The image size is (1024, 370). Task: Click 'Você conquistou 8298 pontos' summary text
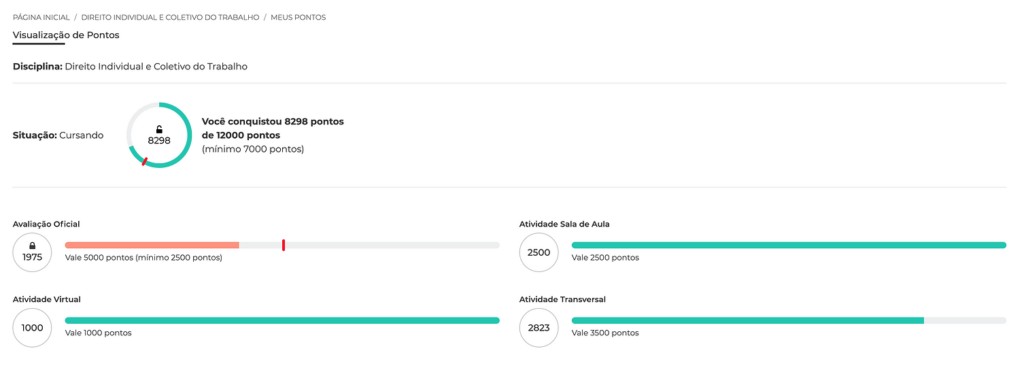pos(273,122)
